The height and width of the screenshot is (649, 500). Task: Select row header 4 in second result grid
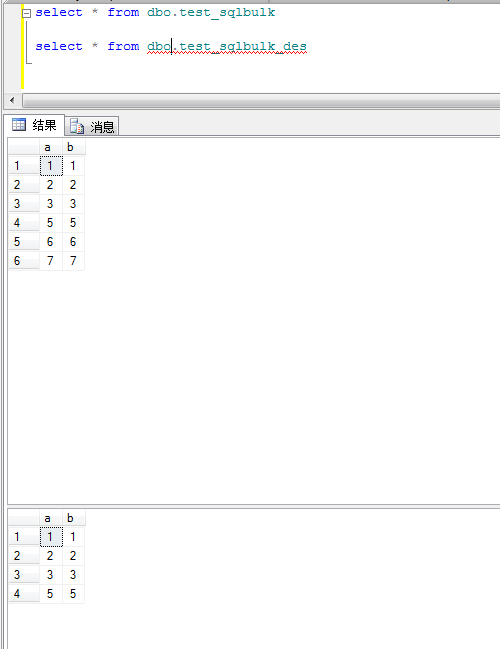point(24,594)
